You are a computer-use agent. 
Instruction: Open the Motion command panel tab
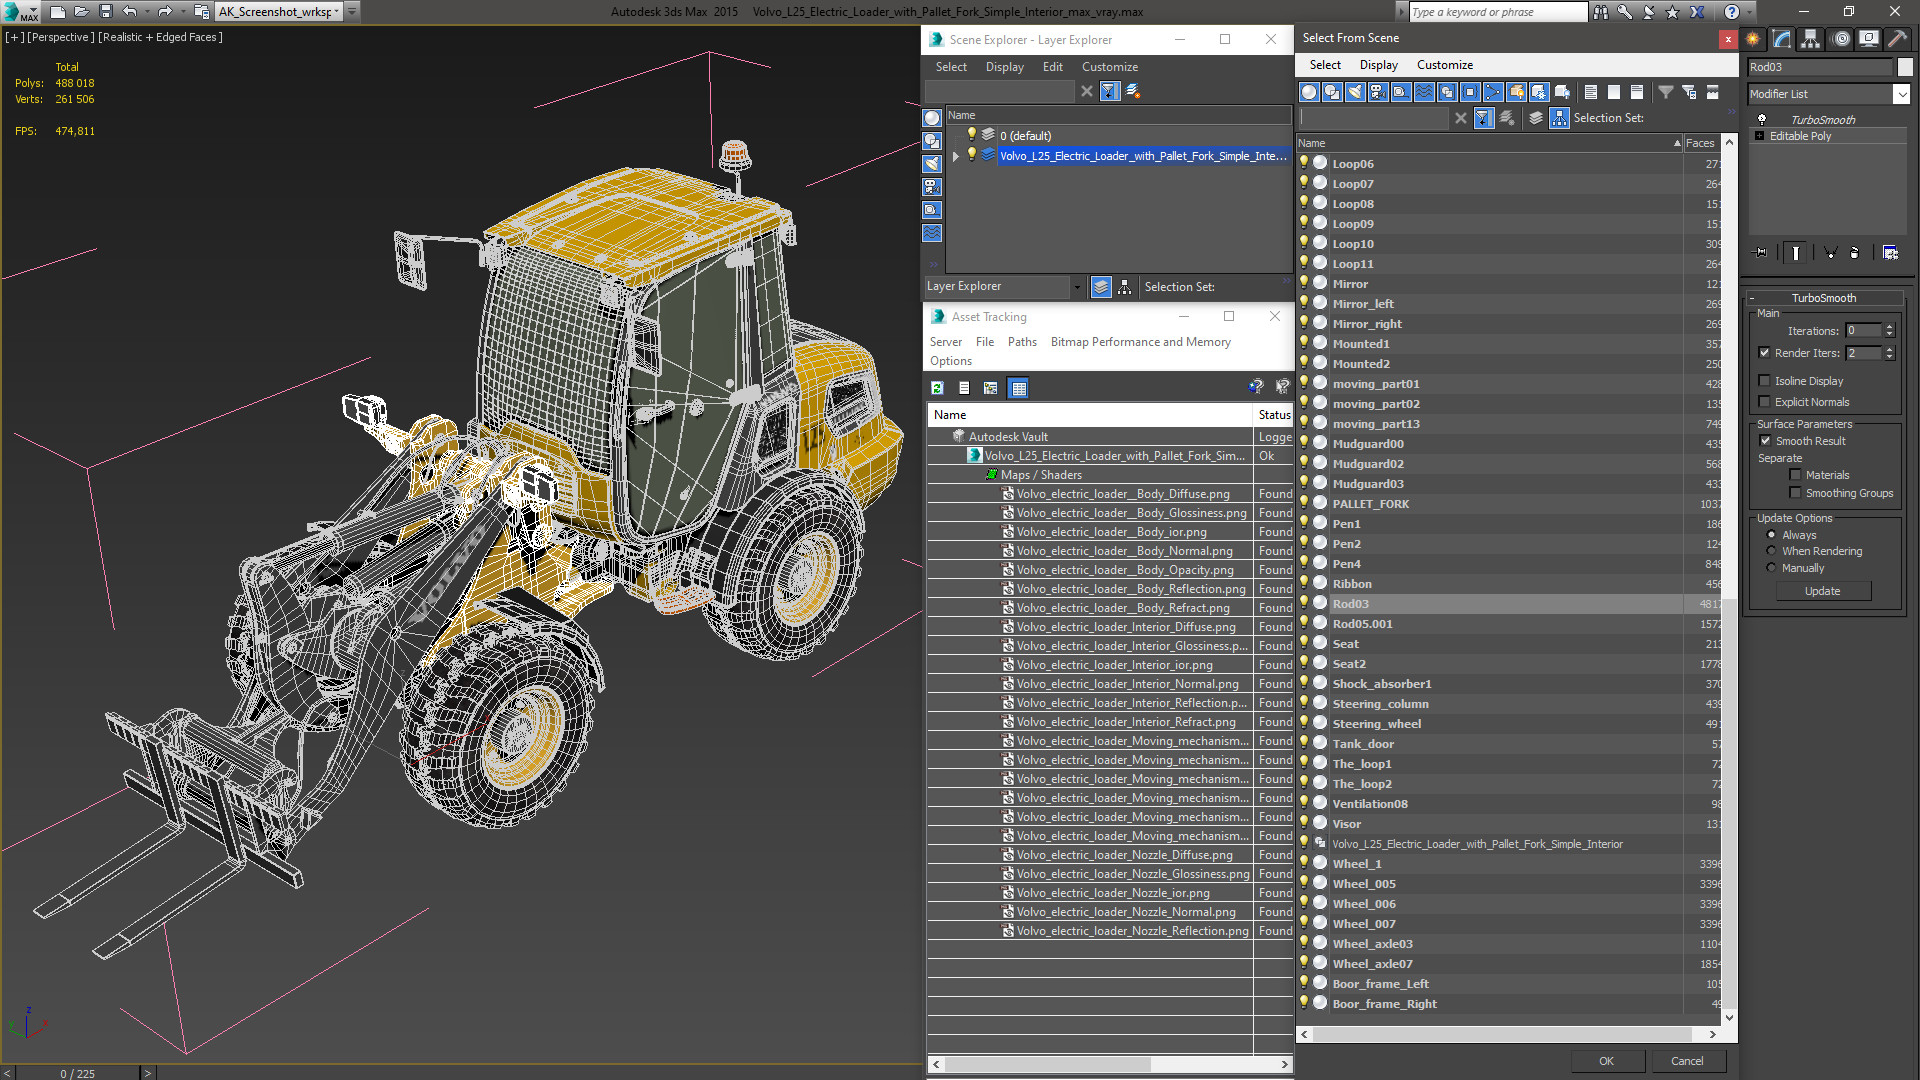pos(1841,39)
